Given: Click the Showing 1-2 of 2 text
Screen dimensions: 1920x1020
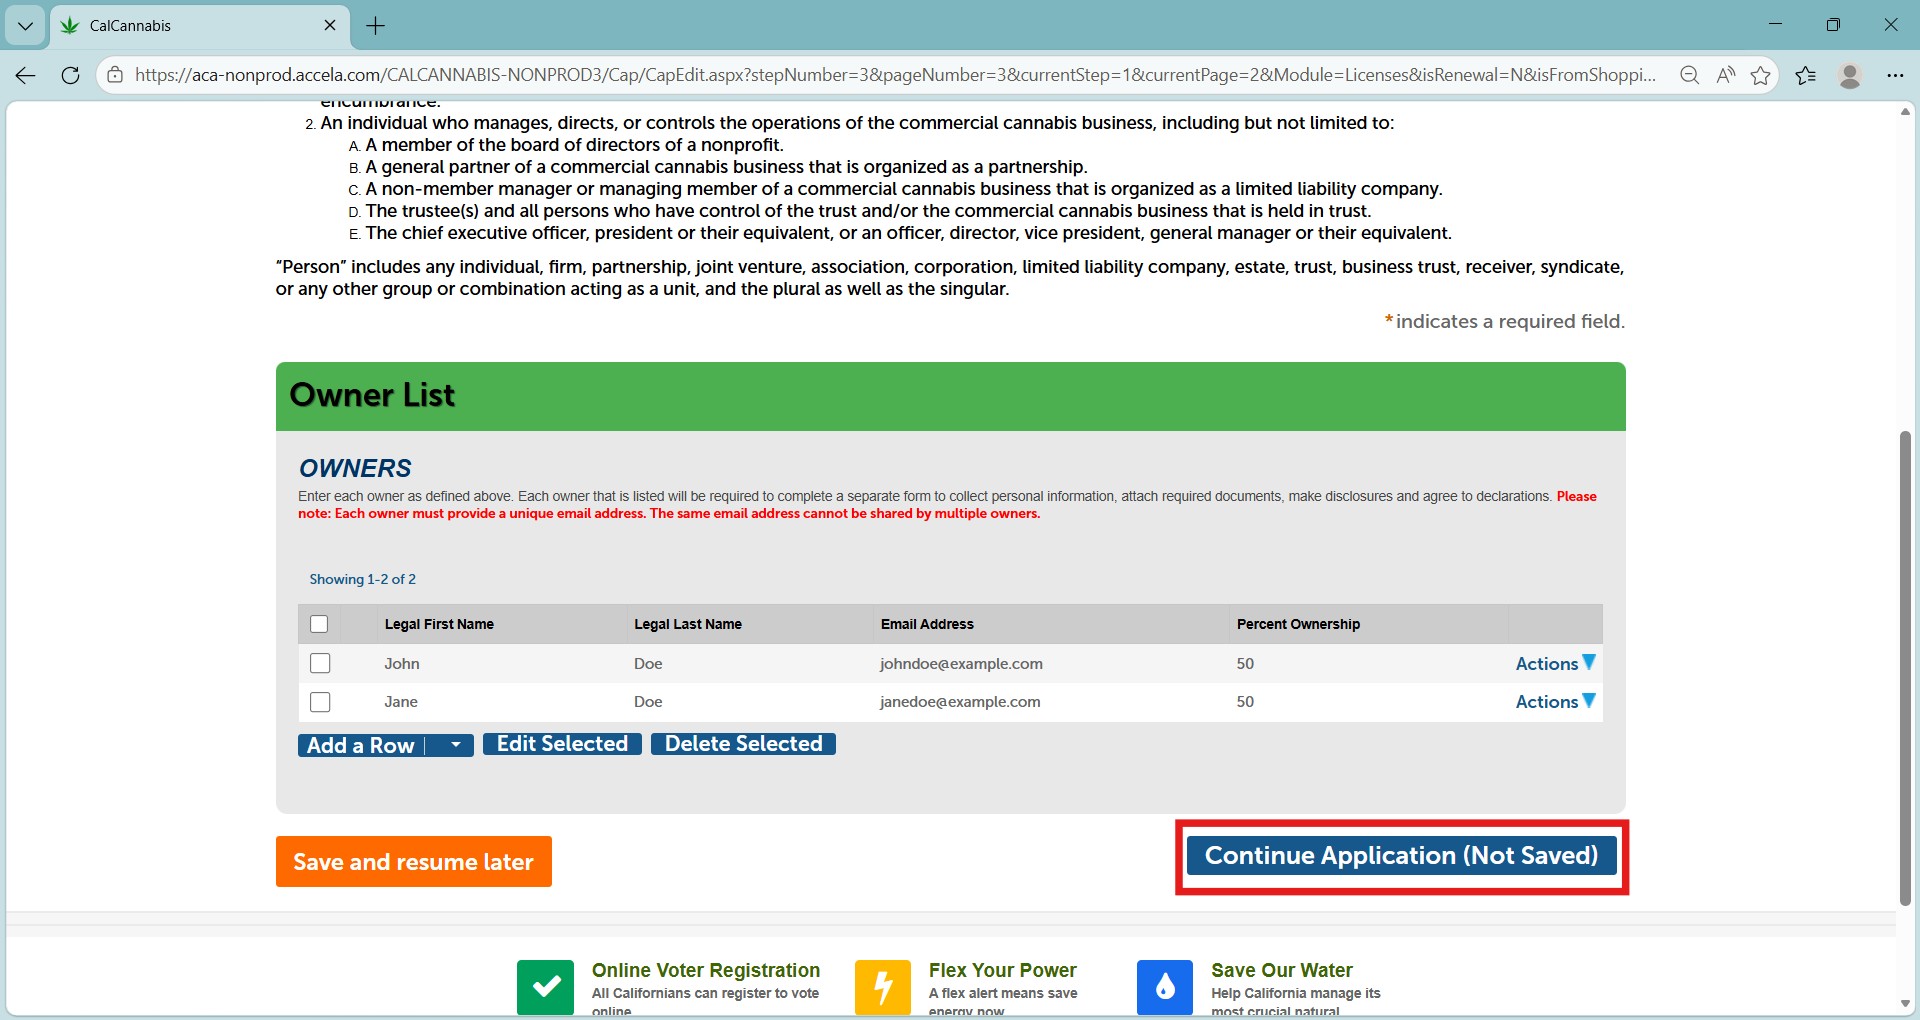Looking at the screenshot, I should click(362, 579).
